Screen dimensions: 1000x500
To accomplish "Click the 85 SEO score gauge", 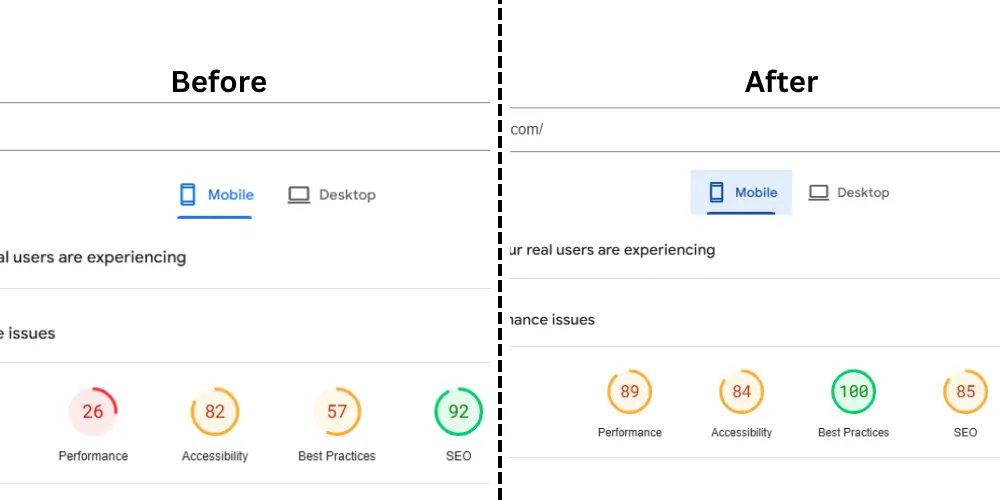I will click(x=966, y=392).
